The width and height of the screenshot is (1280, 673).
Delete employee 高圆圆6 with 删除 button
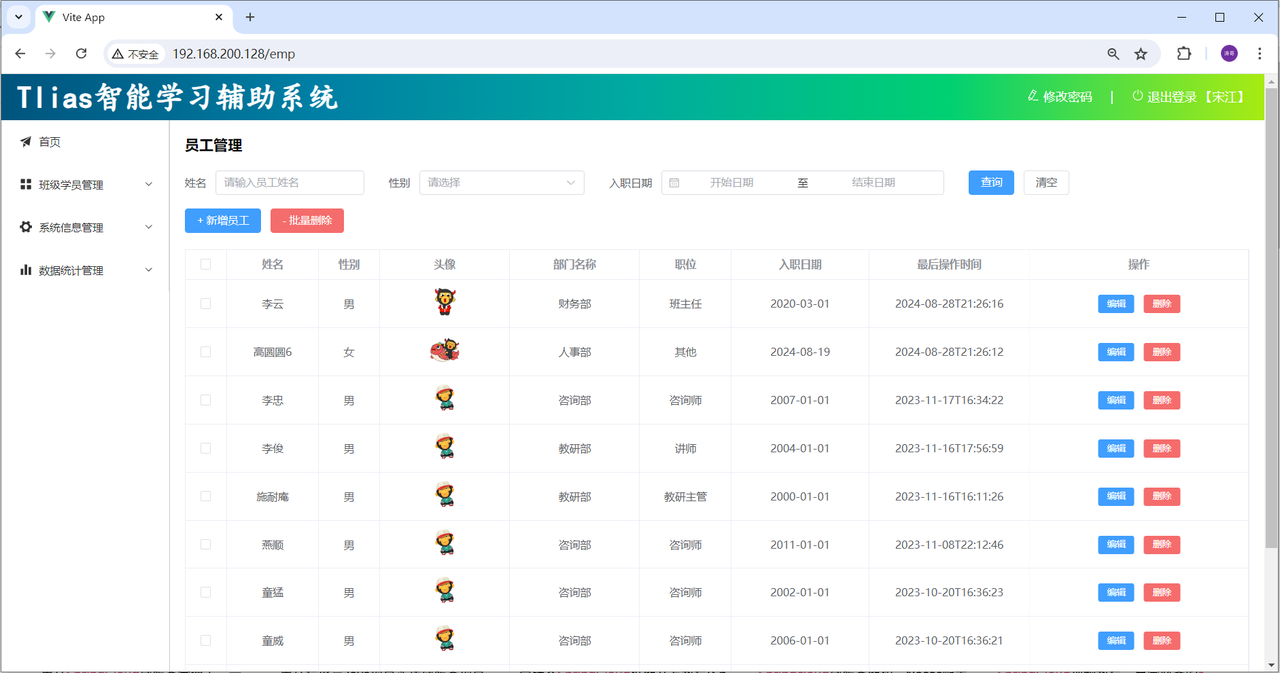tap(1162, 352)
